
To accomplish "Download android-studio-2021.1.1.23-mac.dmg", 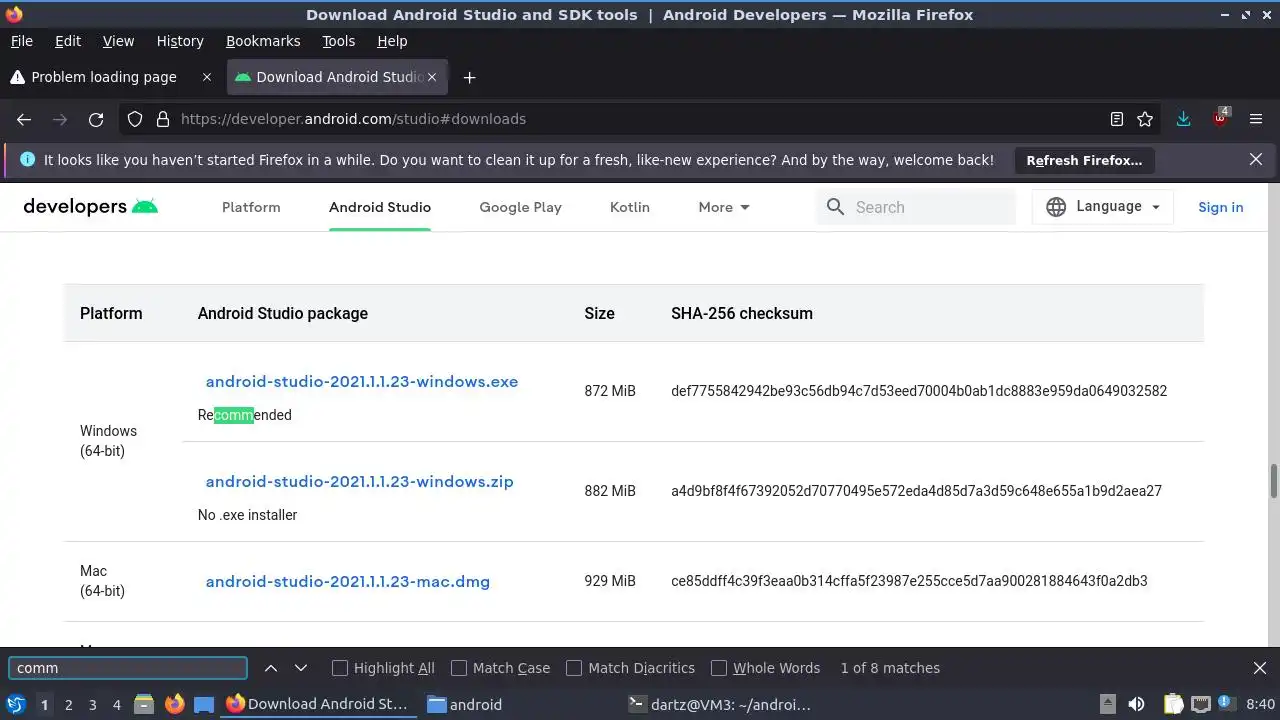I will click(348, 581).
